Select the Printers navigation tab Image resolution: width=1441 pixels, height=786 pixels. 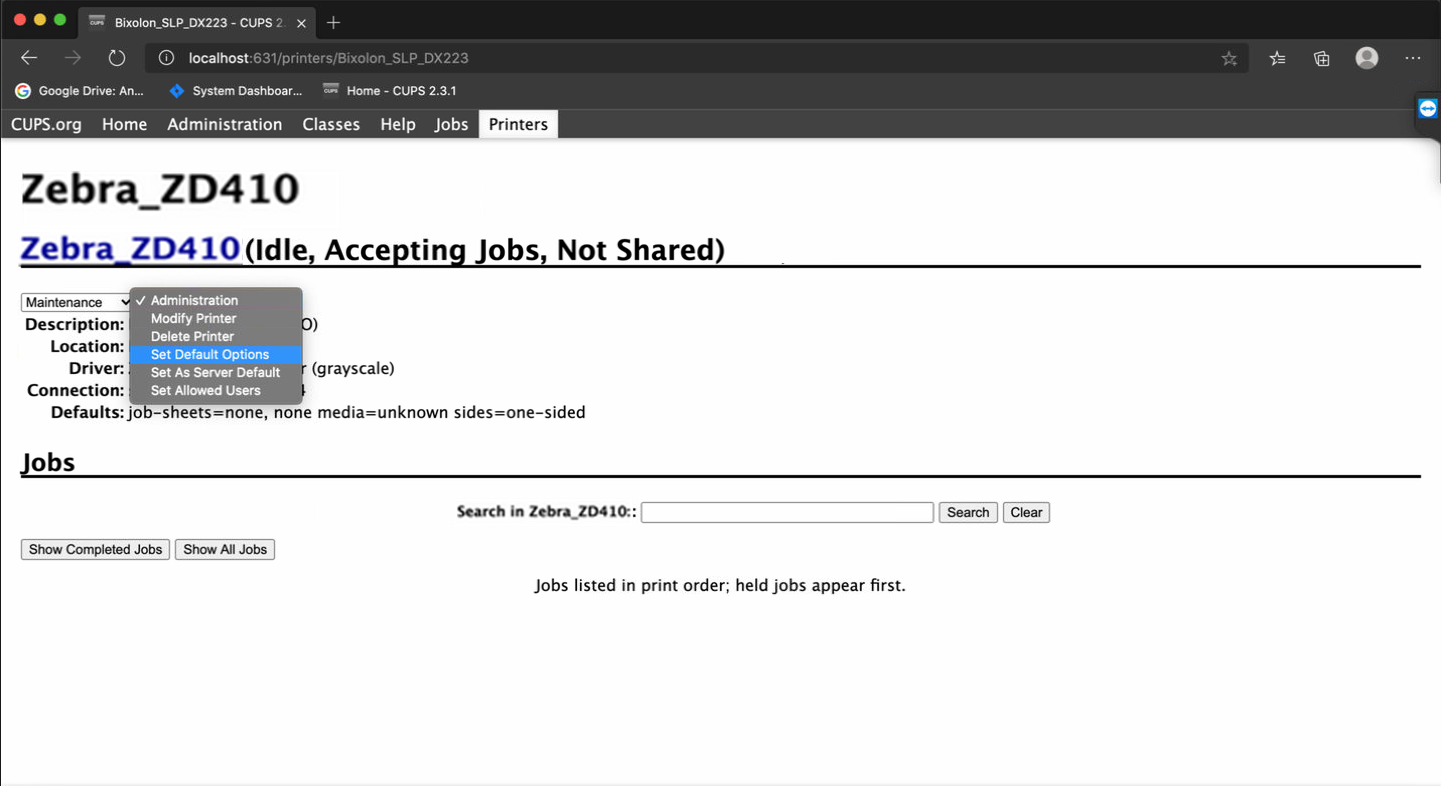click(x=518, y=124)
